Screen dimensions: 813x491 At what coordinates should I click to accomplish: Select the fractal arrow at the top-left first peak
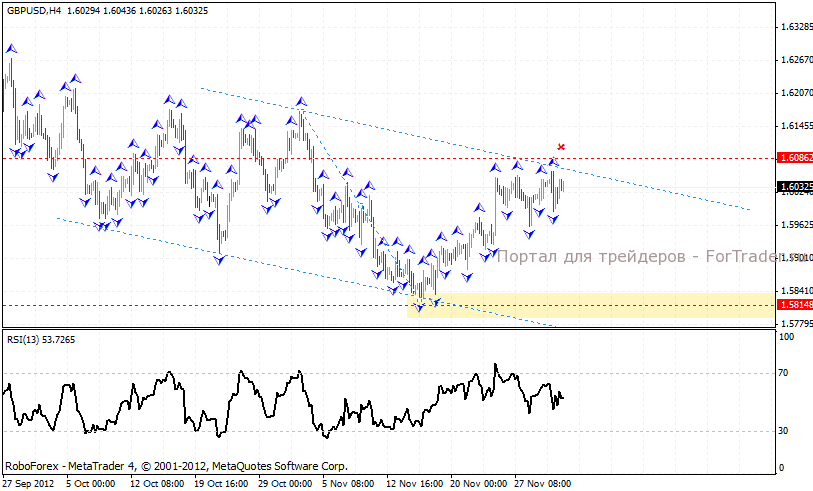click(x=11, y=47)
